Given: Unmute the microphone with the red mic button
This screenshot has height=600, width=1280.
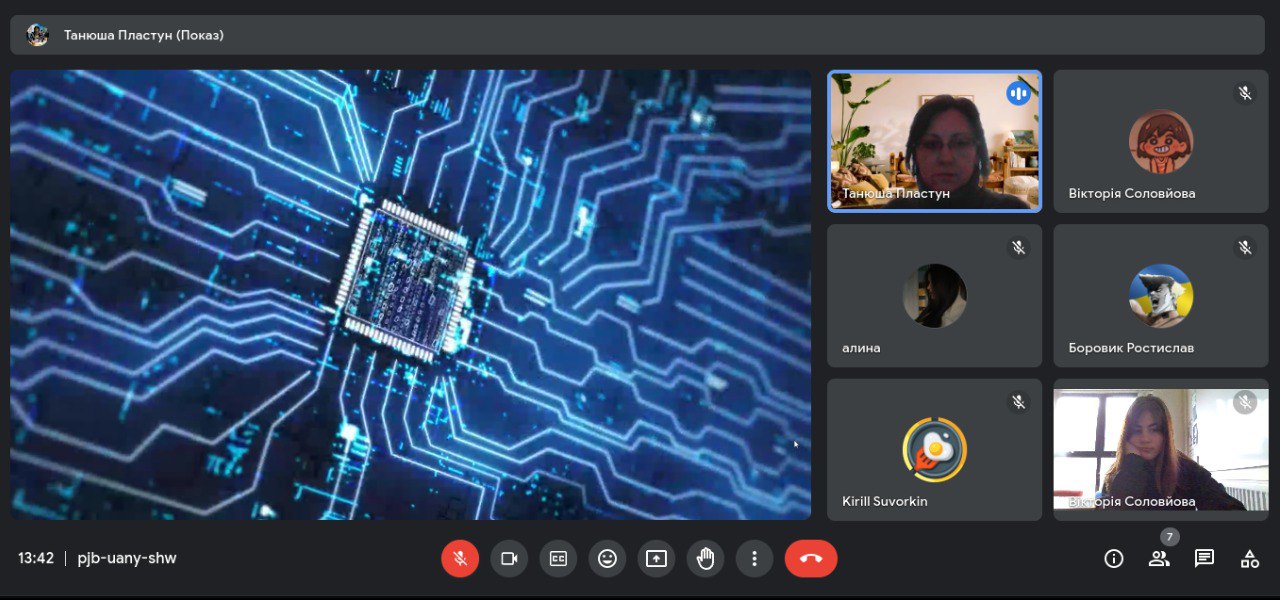Looking at the screenshot, I should [460, 558].
